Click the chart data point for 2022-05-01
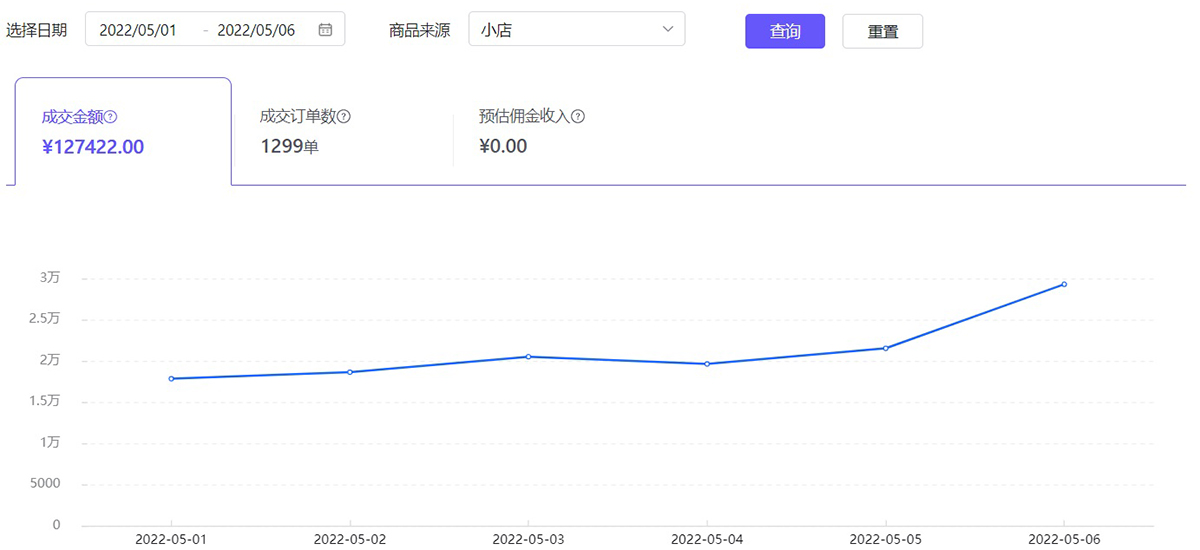The width and height of the screenshot is (1200, 550). pyautogui.click(x=172, y=379)
